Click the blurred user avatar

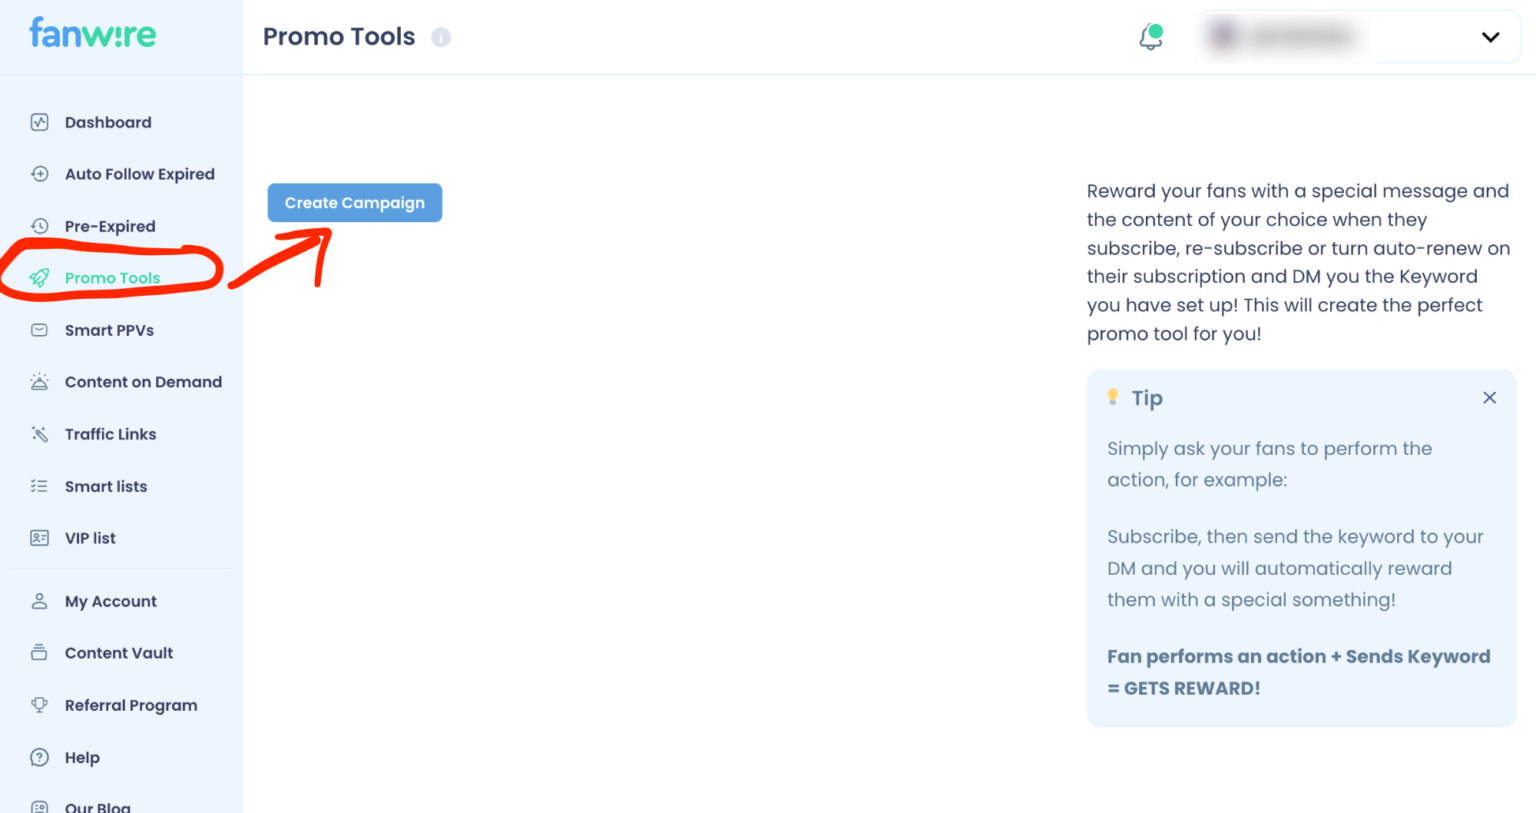pyautogui.click(x=1223, y=37)
